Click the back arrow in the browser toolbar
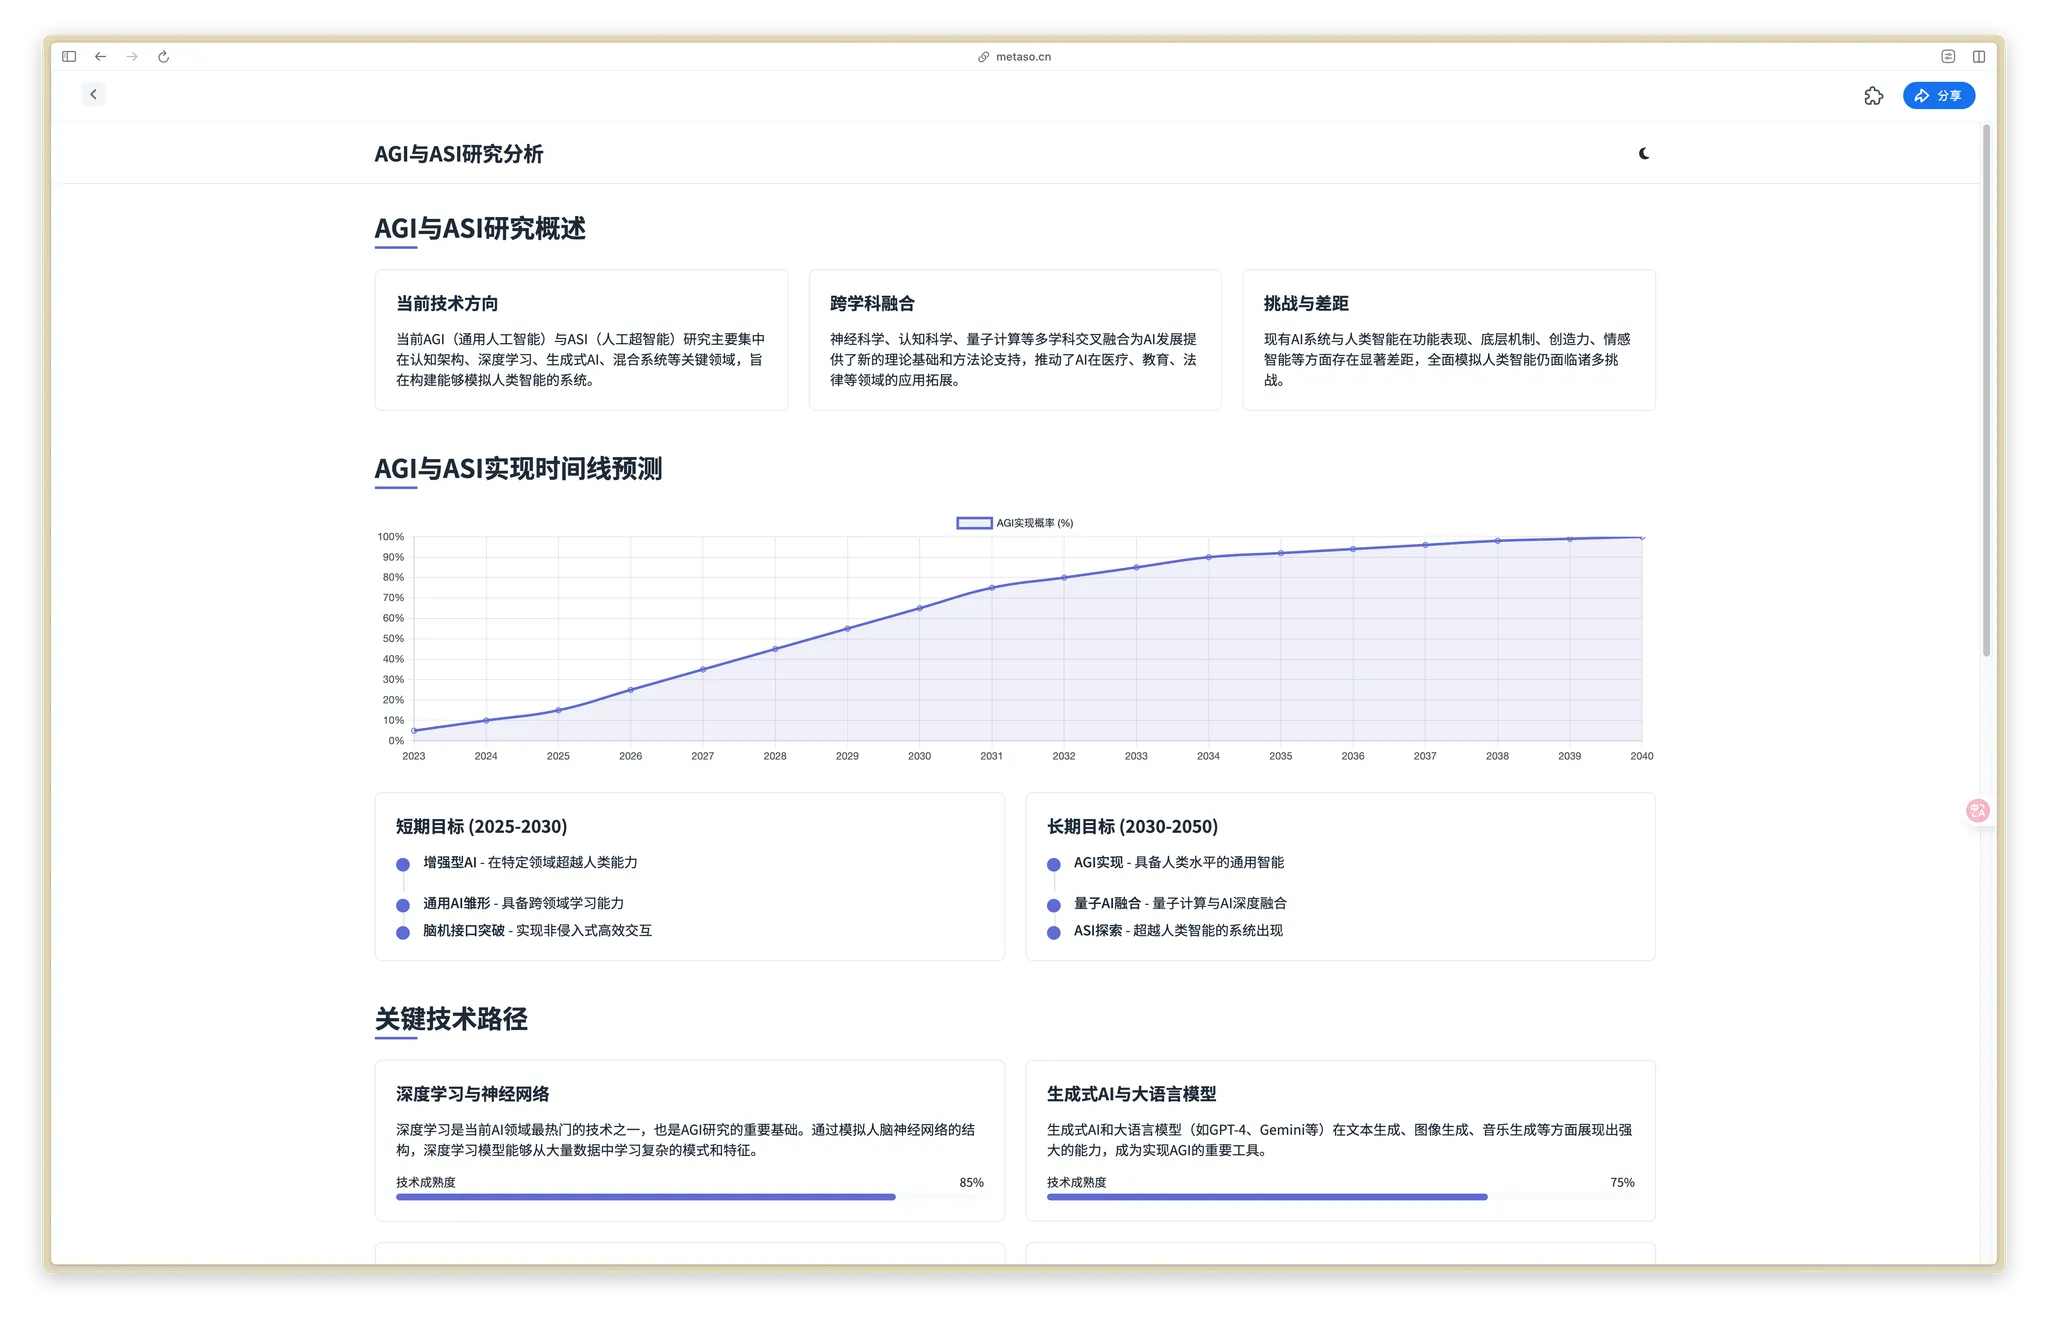 coord(100,57)
